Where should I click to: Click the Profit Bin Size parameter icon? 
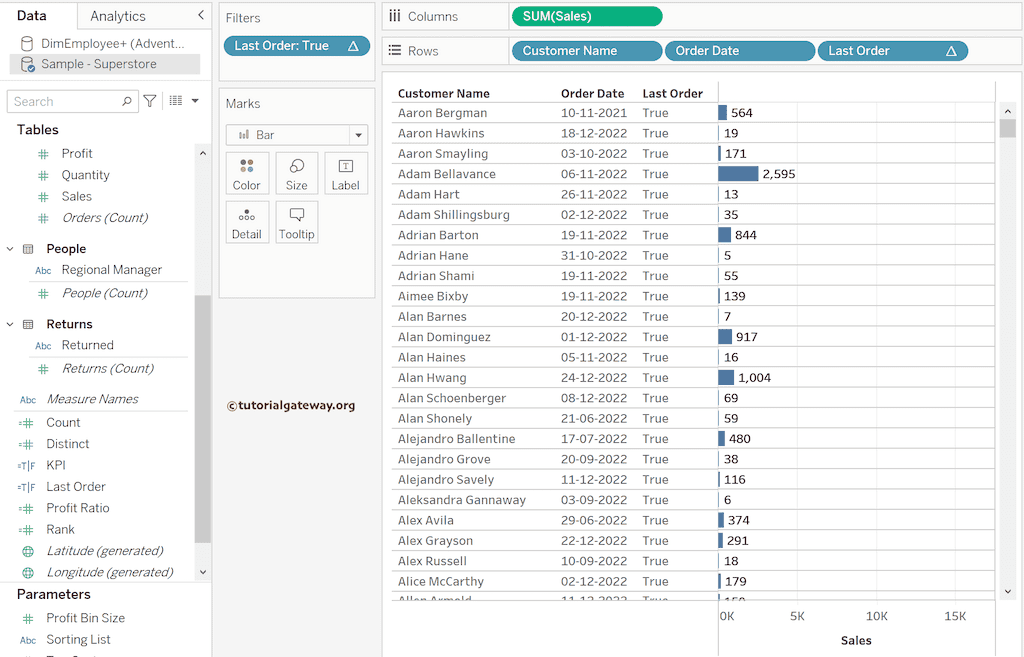[x=27, y=618]
